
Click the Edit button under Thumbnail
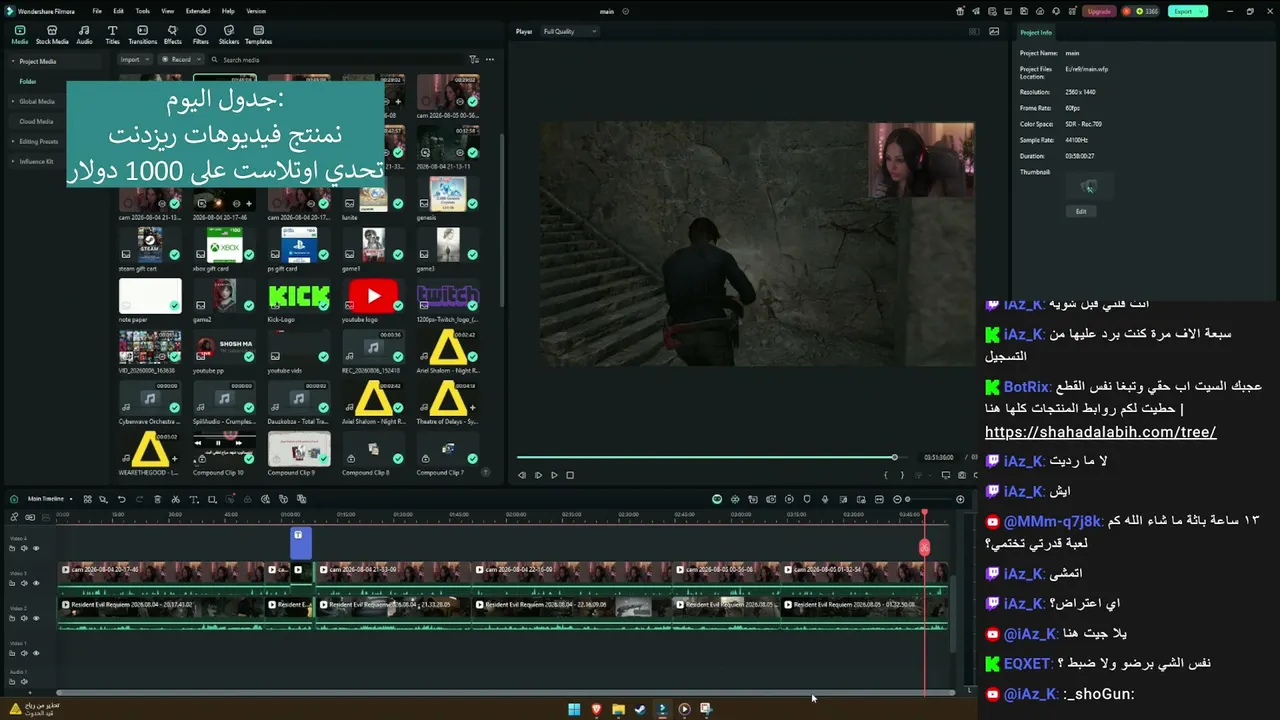click(x=1081, y=211)
